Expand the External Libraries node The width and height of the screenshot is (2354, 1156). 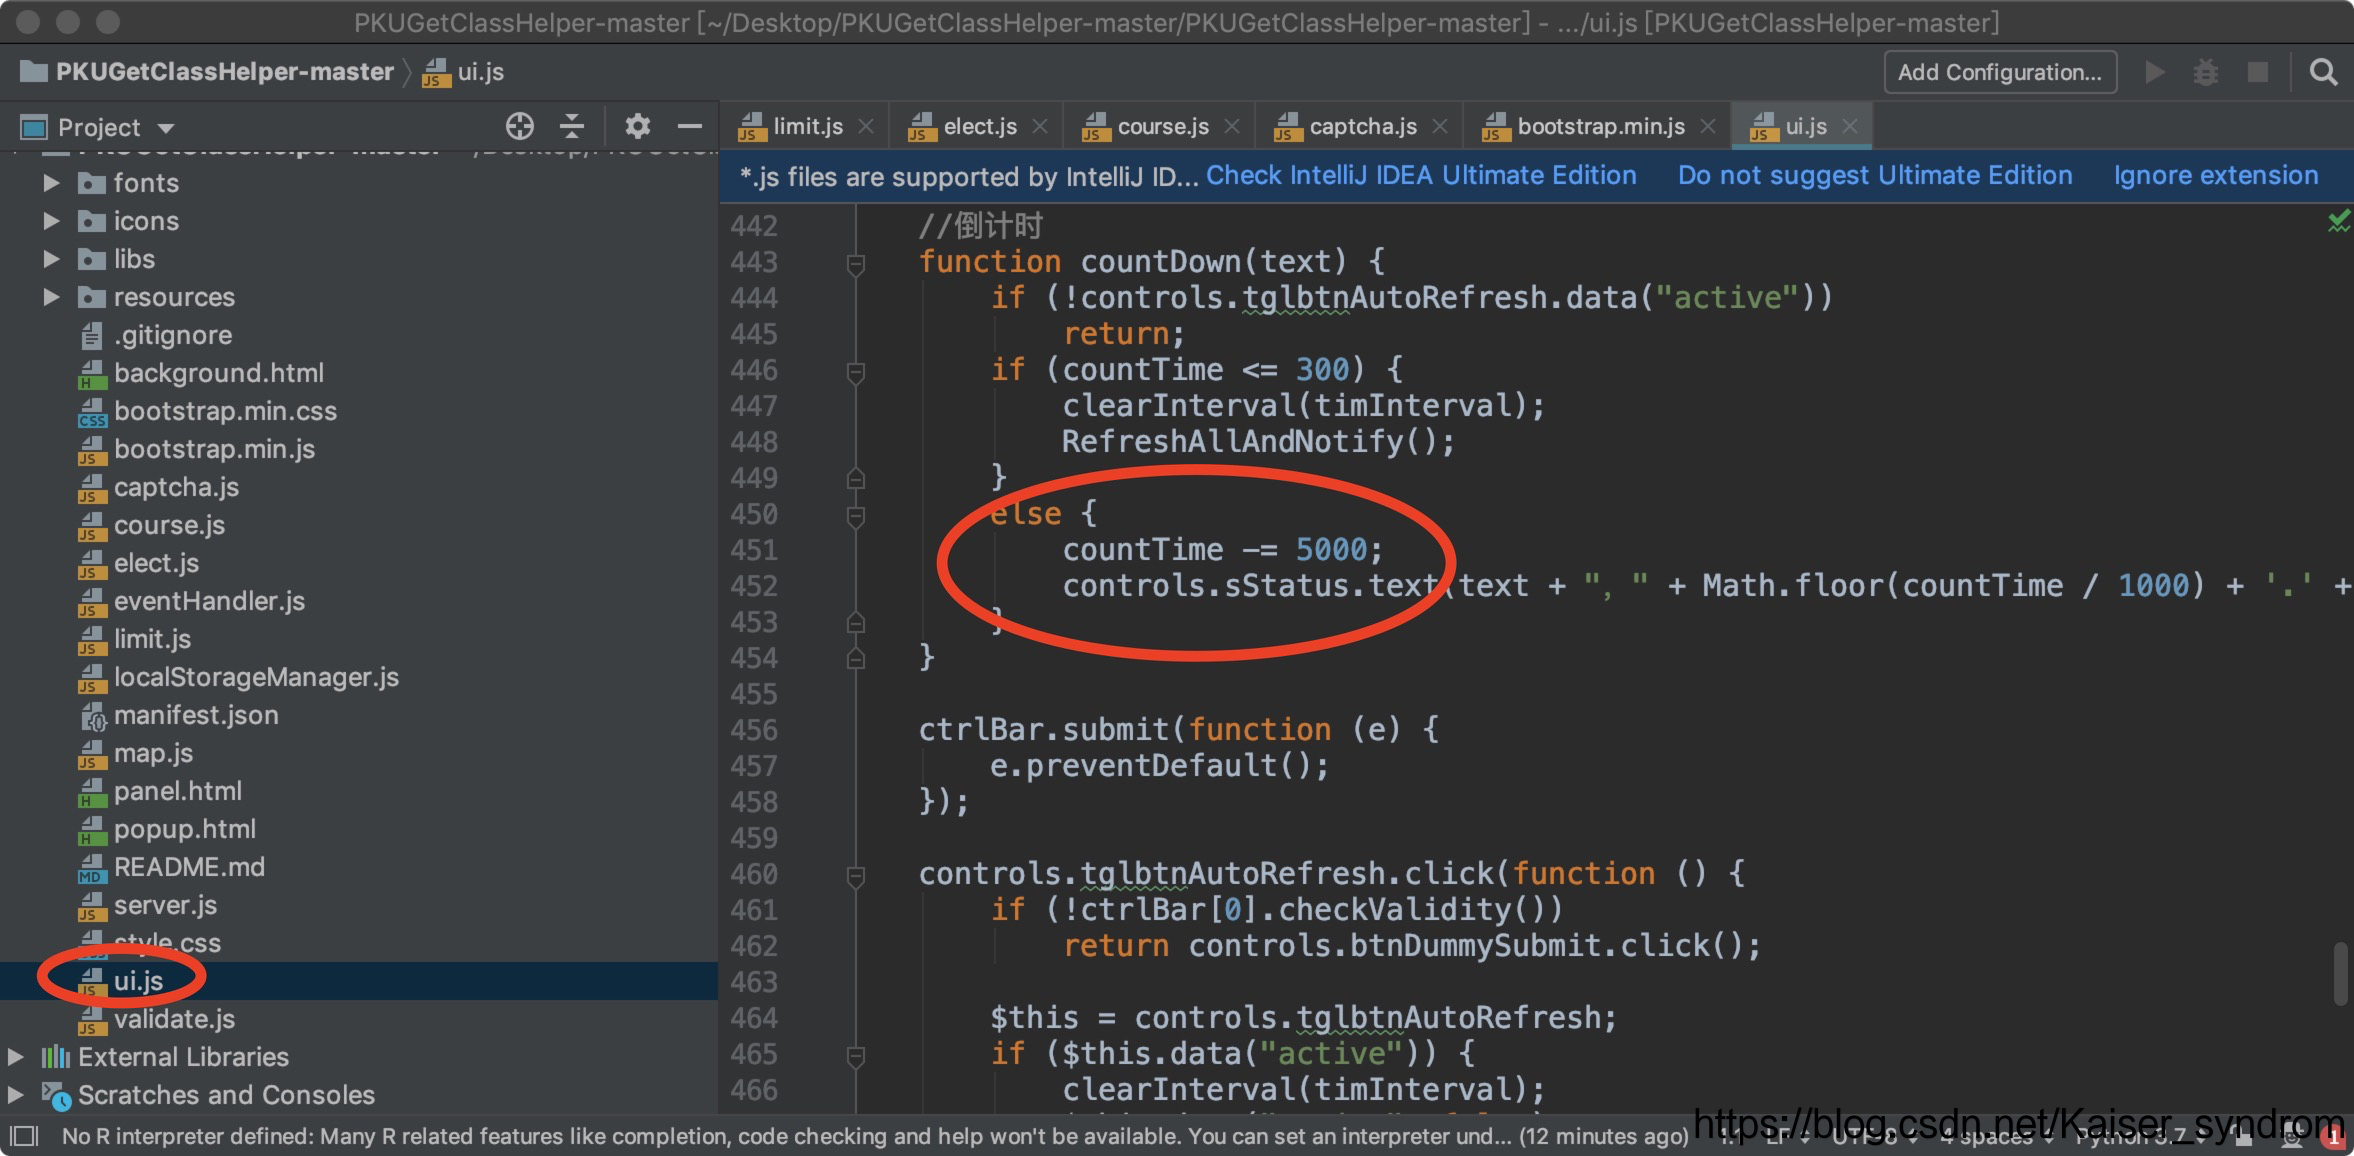(16, 1057)
